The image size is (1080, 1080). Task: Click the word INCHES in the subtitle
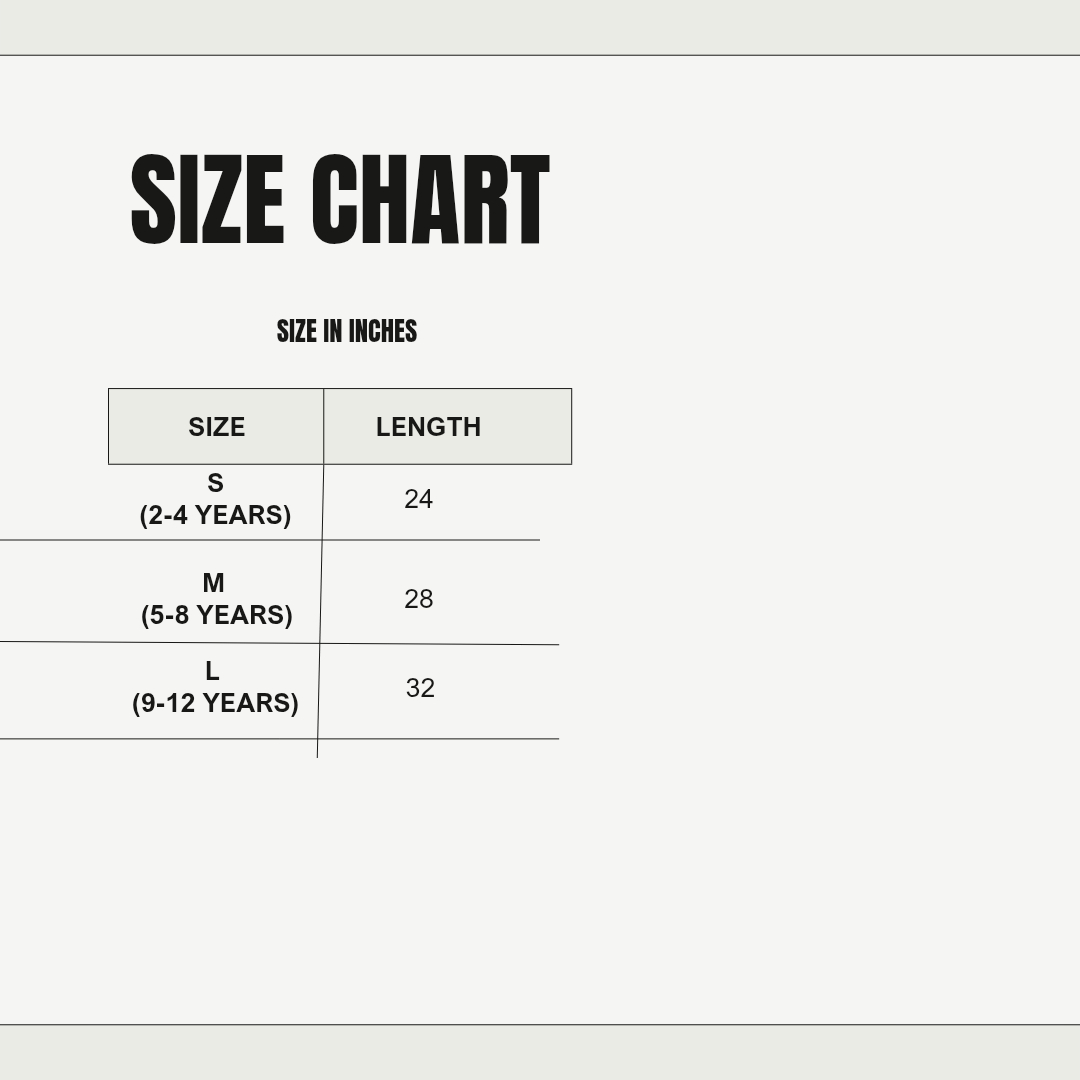(x=382, y=331)
